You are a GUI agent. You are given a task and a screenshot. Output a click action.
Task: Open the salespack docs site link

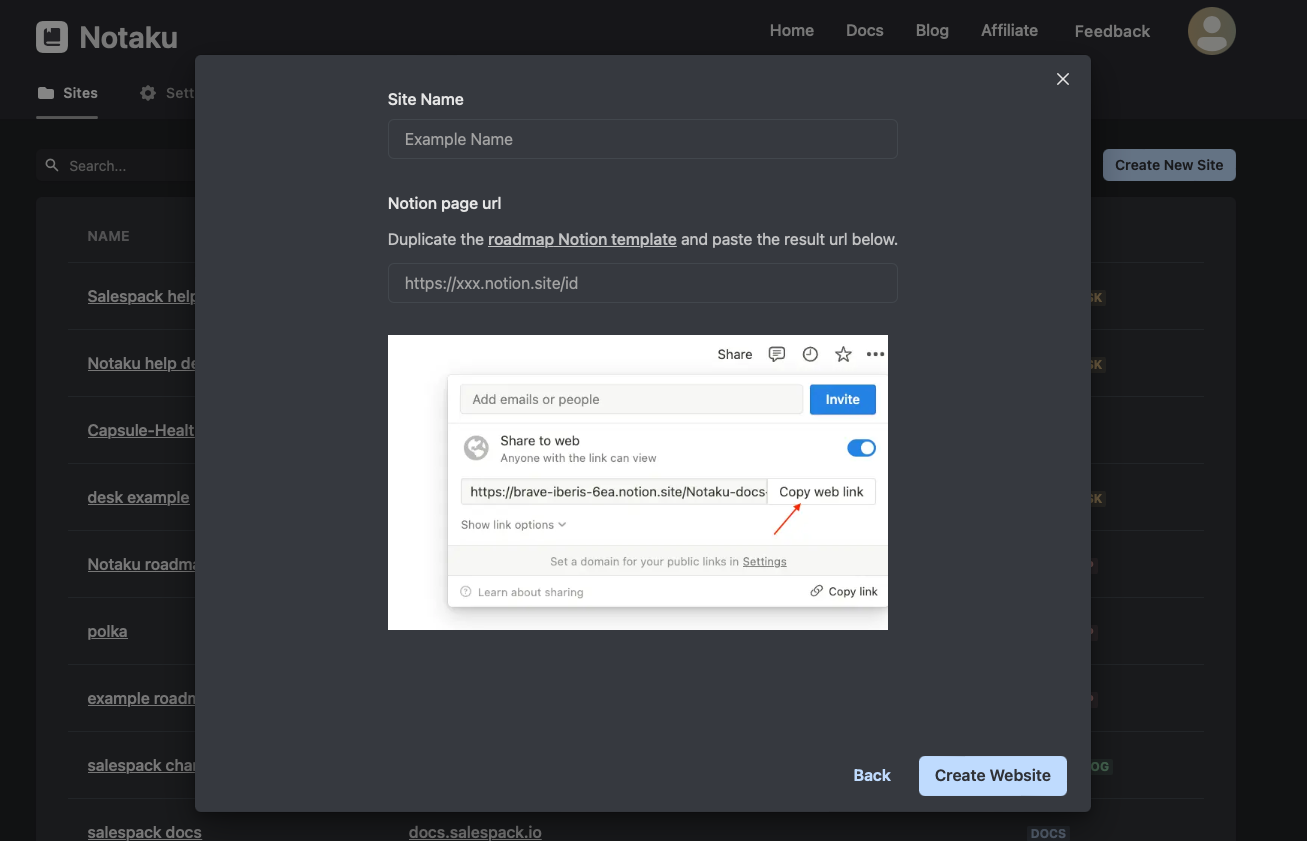(144, 832)
